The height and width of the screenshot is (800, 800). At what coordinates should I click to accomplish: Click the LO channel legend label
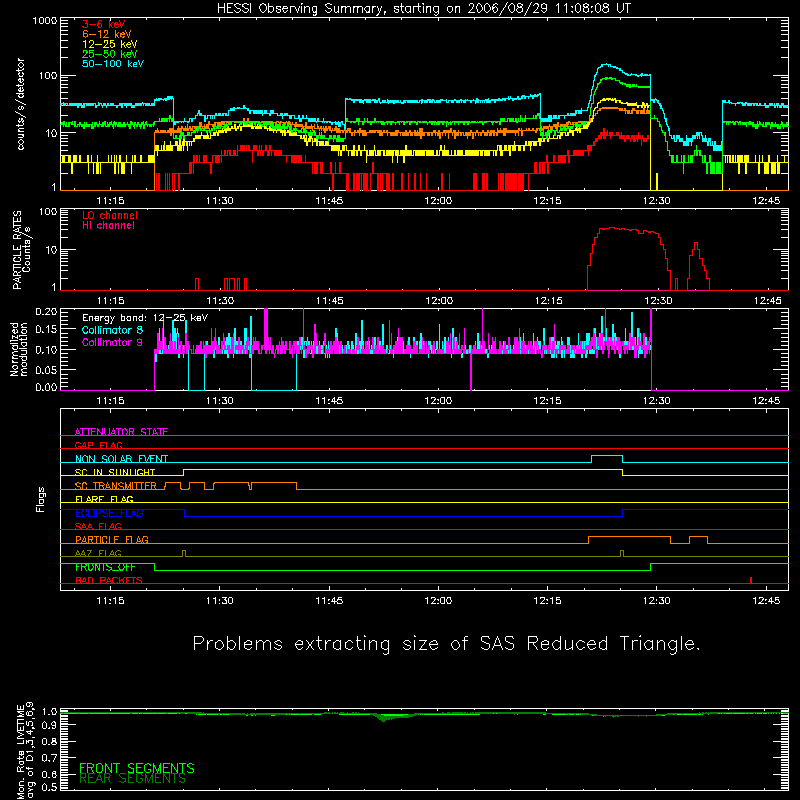coord(109,215)
